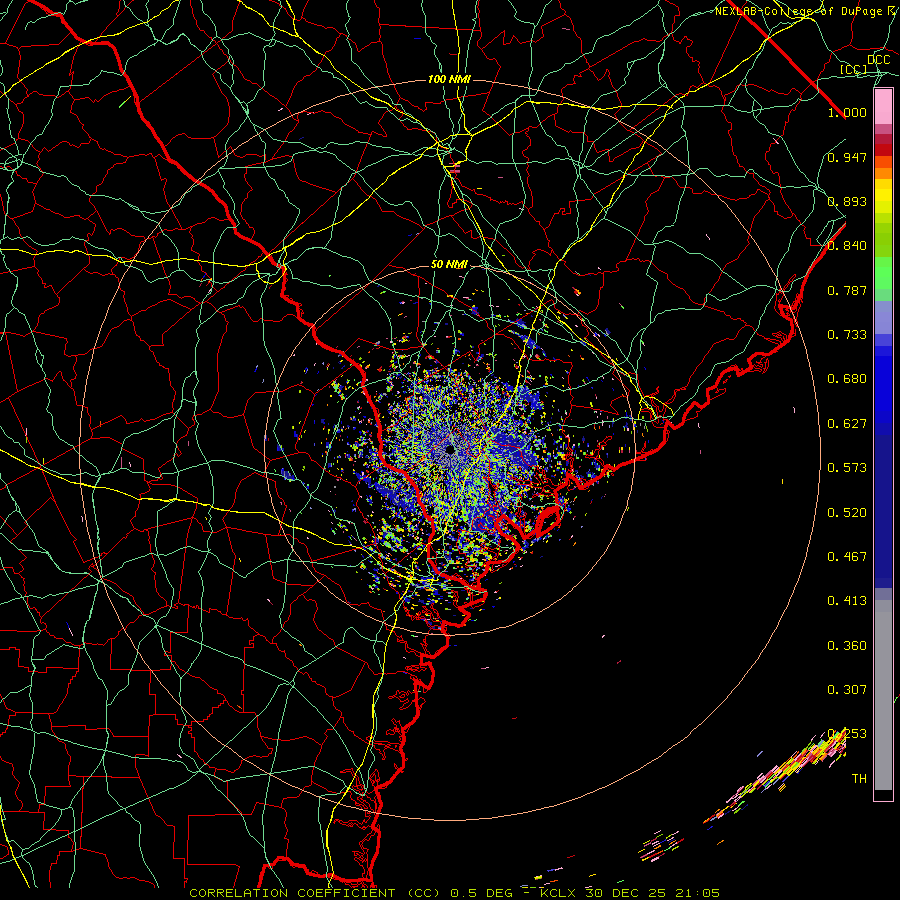The width and height of the screenshot is (900, 900).
Task: Click the 0.573 scale value
Action: pos(847,468)
